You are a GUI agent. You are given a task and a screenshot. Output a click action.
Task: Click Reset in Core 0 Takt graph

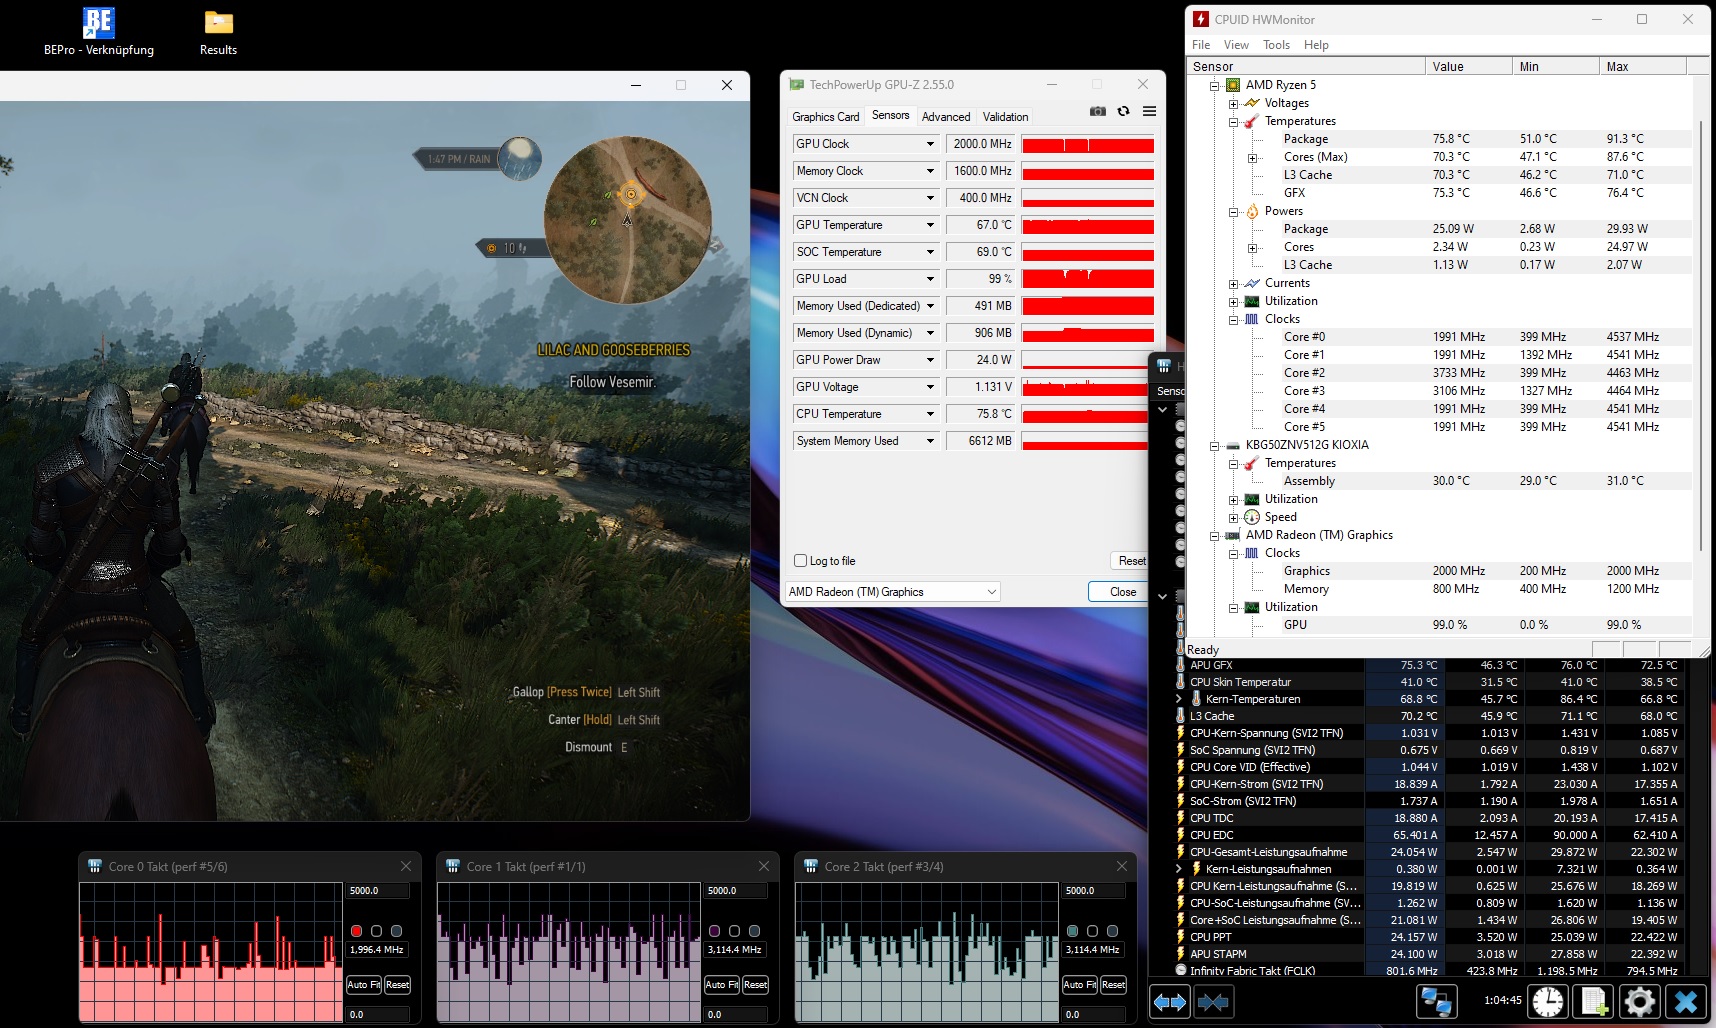tap(397, 985)
